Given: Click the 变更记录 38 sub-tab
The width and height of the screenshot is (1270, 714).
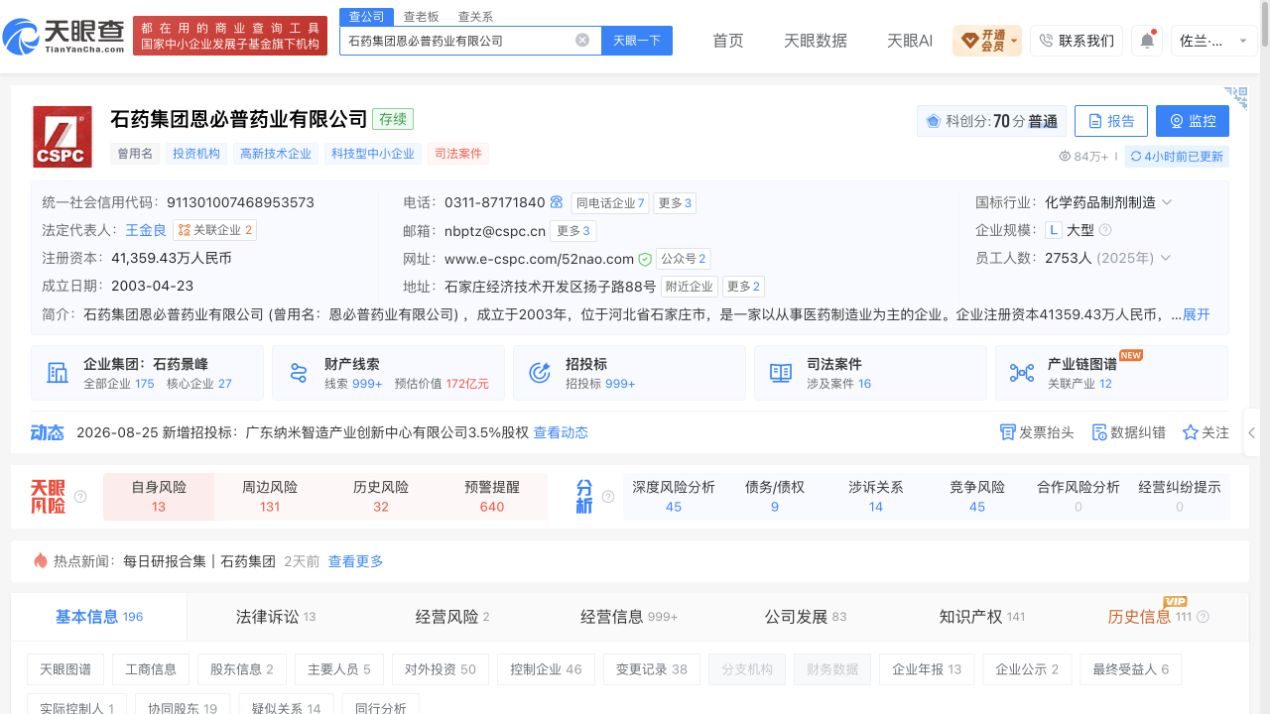Looking at the screenshot, I should 651,670.
